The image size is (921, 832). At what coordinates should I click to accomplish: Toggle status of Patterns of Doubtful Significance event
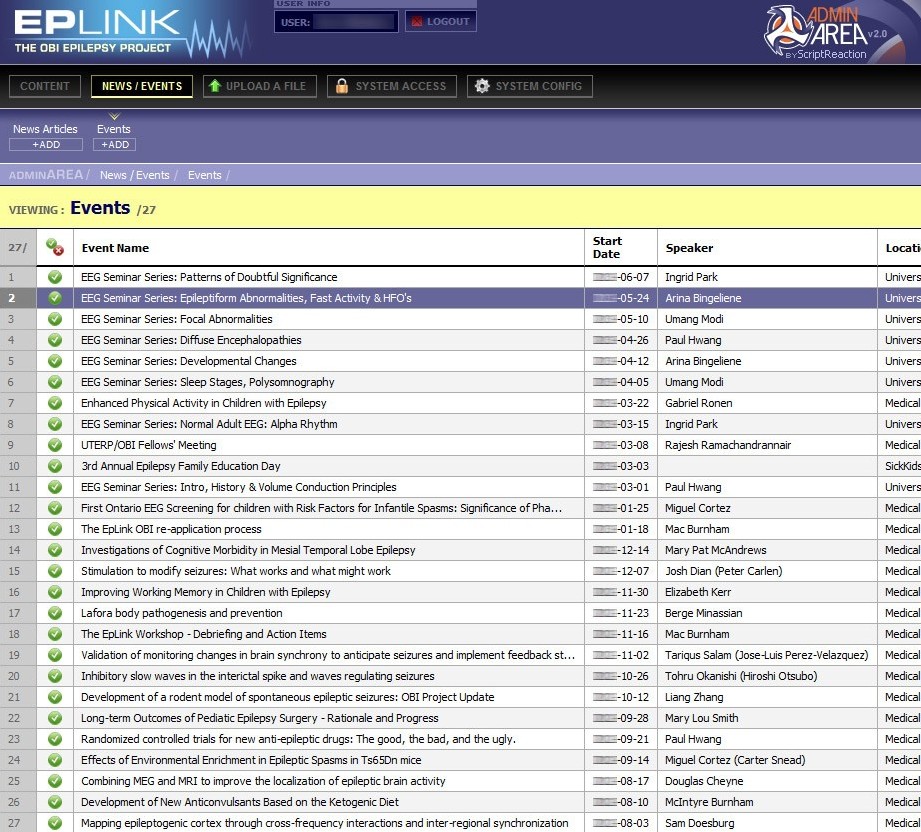pyautogui.click(x=55, y=277)
